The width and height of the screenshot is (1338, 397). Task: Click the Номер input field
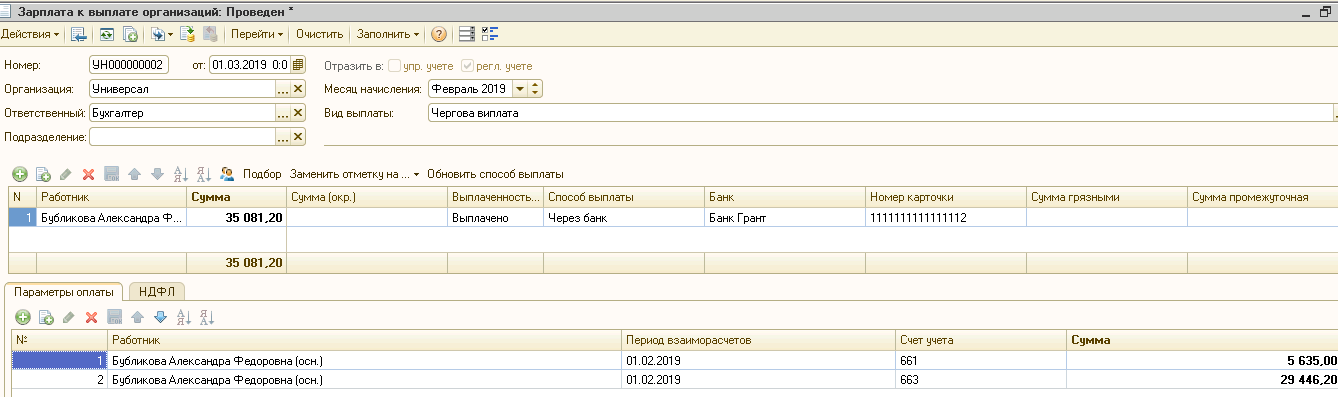(x=129, y=65)
